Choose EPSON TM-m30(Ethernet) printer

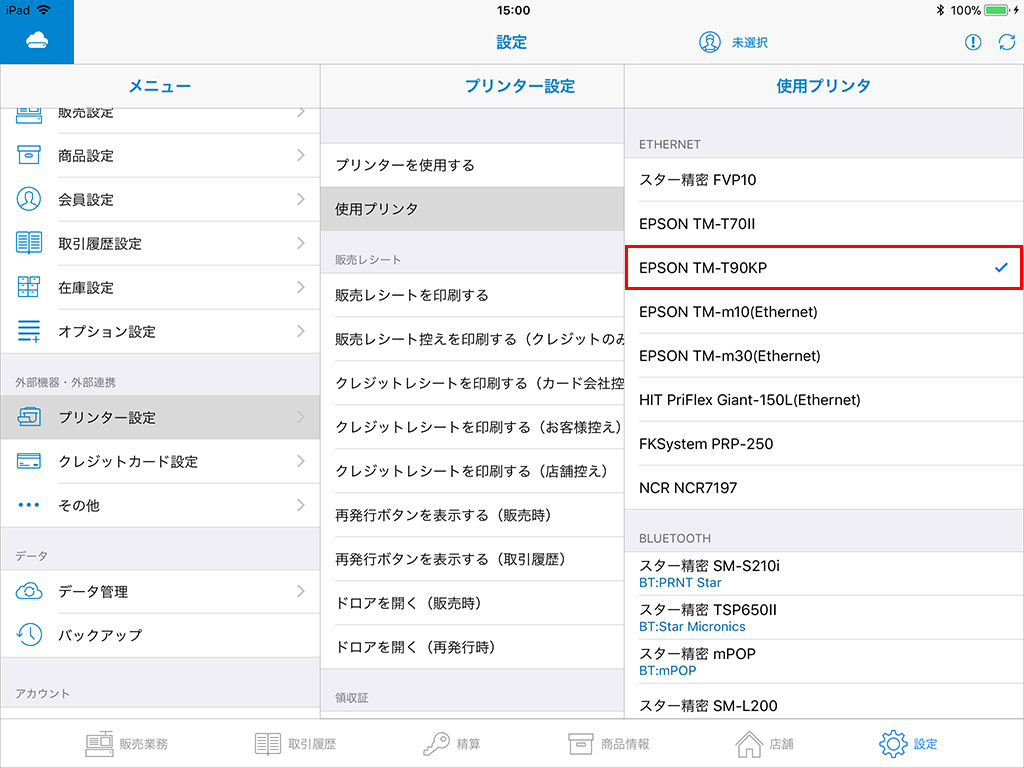[824, 356]
